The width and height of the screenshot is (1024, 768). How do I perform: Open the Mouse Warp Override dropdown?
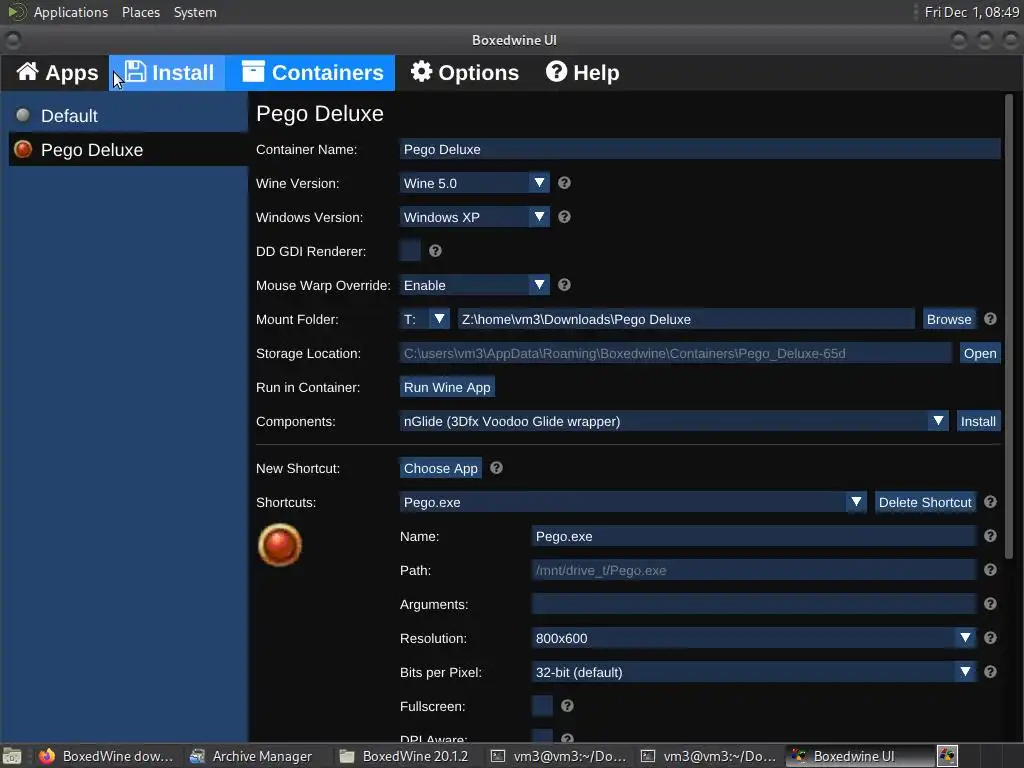[x=474, y=285]
